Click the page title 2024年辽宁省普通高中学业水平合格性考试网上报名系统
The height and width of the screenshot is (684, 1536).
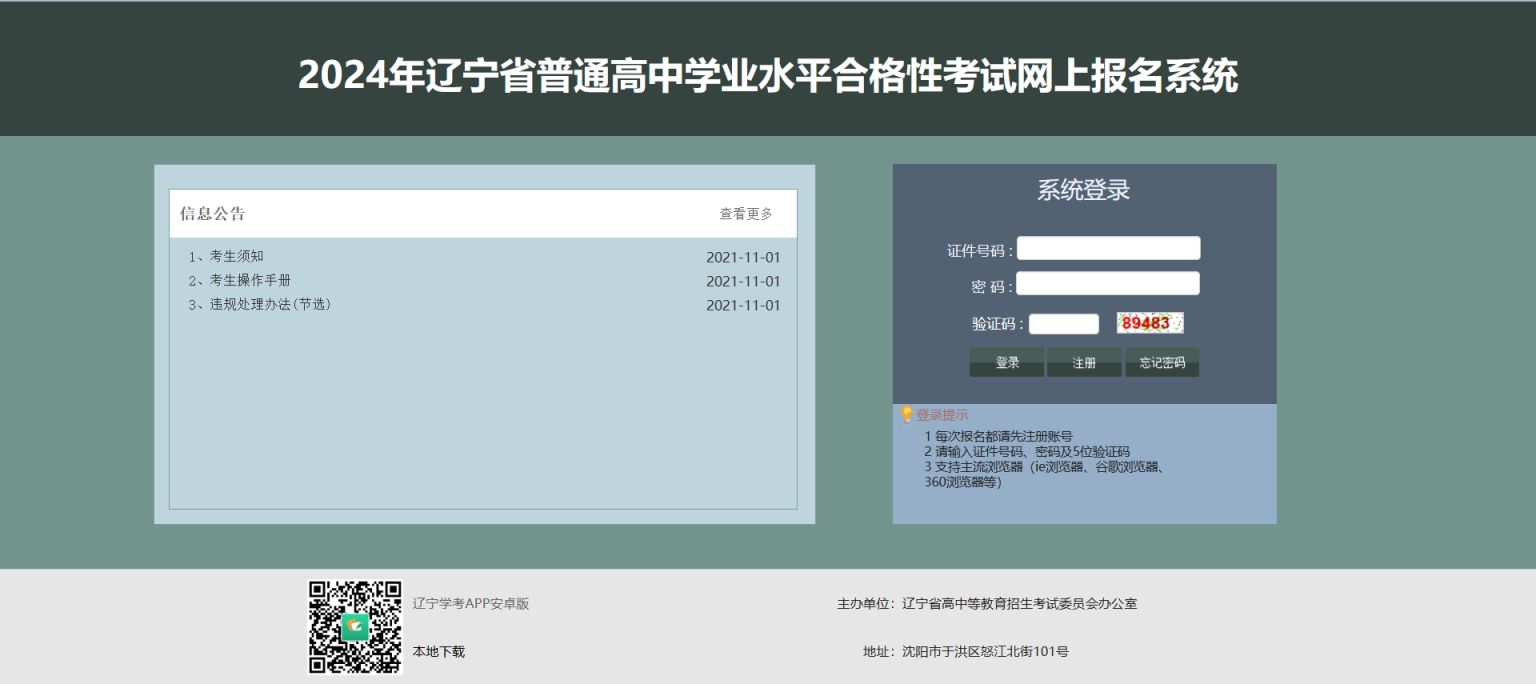[x=768, y=76]
